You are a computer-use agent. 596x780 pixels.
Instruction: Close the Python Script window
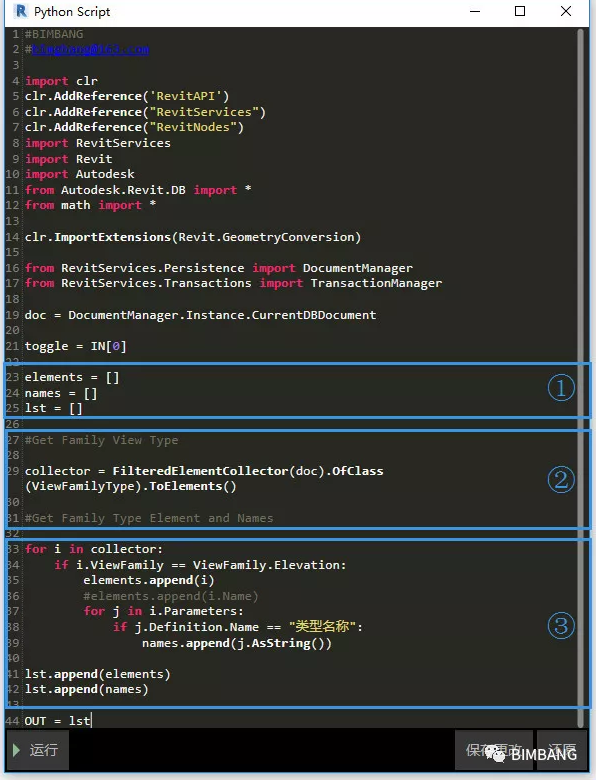[x=566, y=11]
